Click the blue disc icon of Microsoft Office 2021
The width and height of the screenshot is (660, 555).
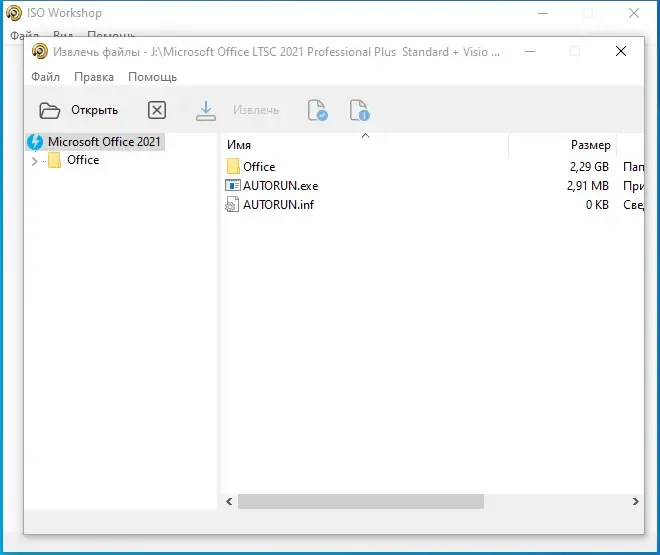pyautogui.click(x=35, y=142)
